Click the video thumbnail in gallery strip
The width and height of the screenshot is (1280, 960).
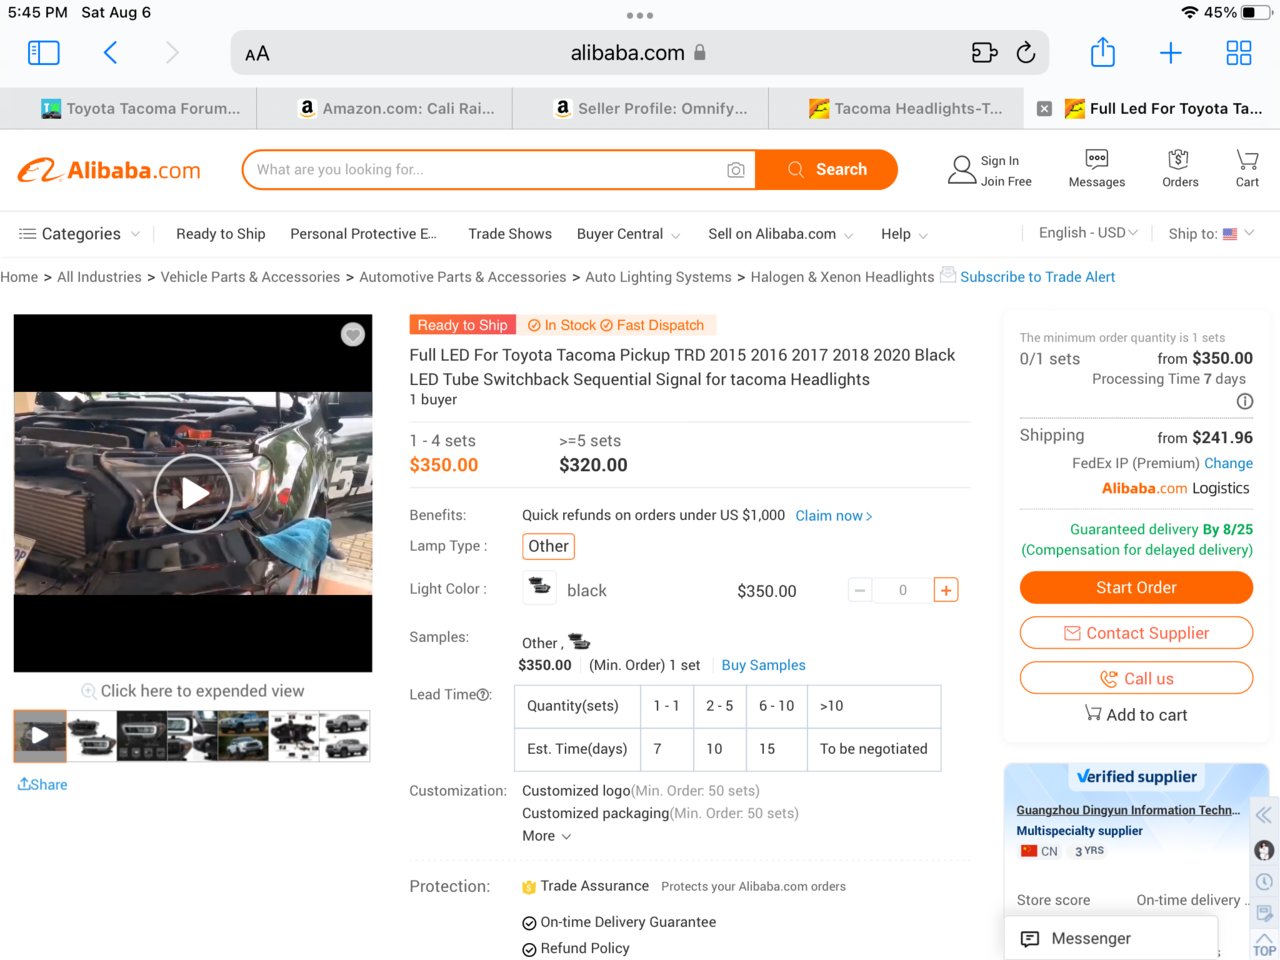click(x=40, y=736)
